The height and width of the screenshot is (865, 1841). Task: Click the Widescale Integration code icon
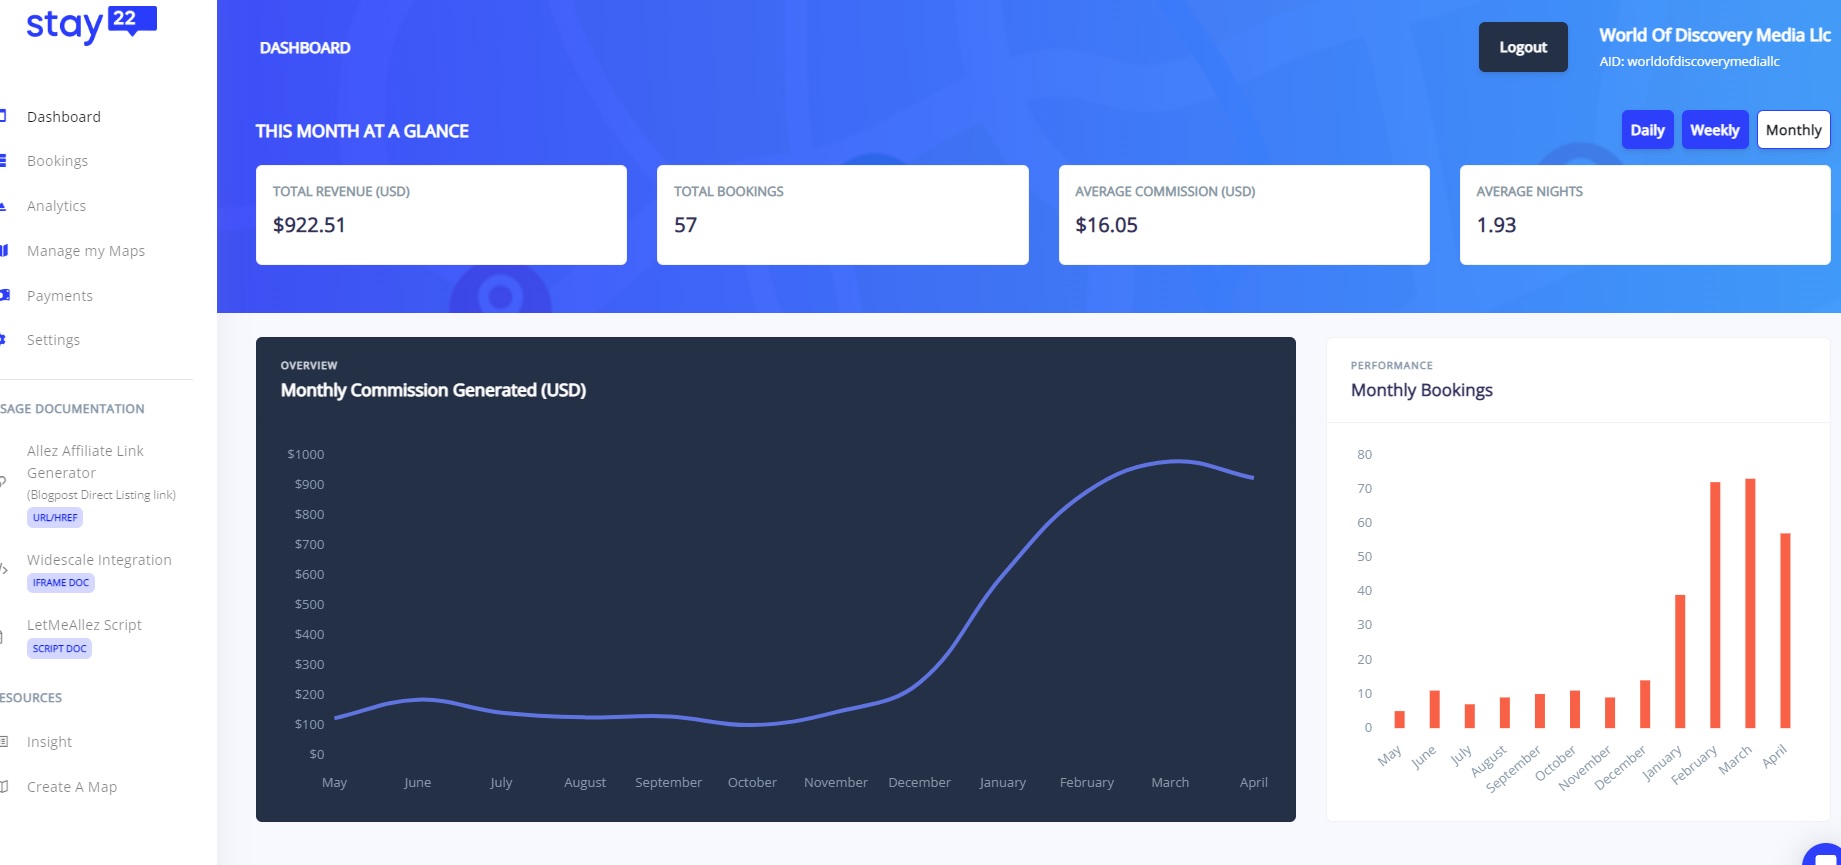pos(4,568)
